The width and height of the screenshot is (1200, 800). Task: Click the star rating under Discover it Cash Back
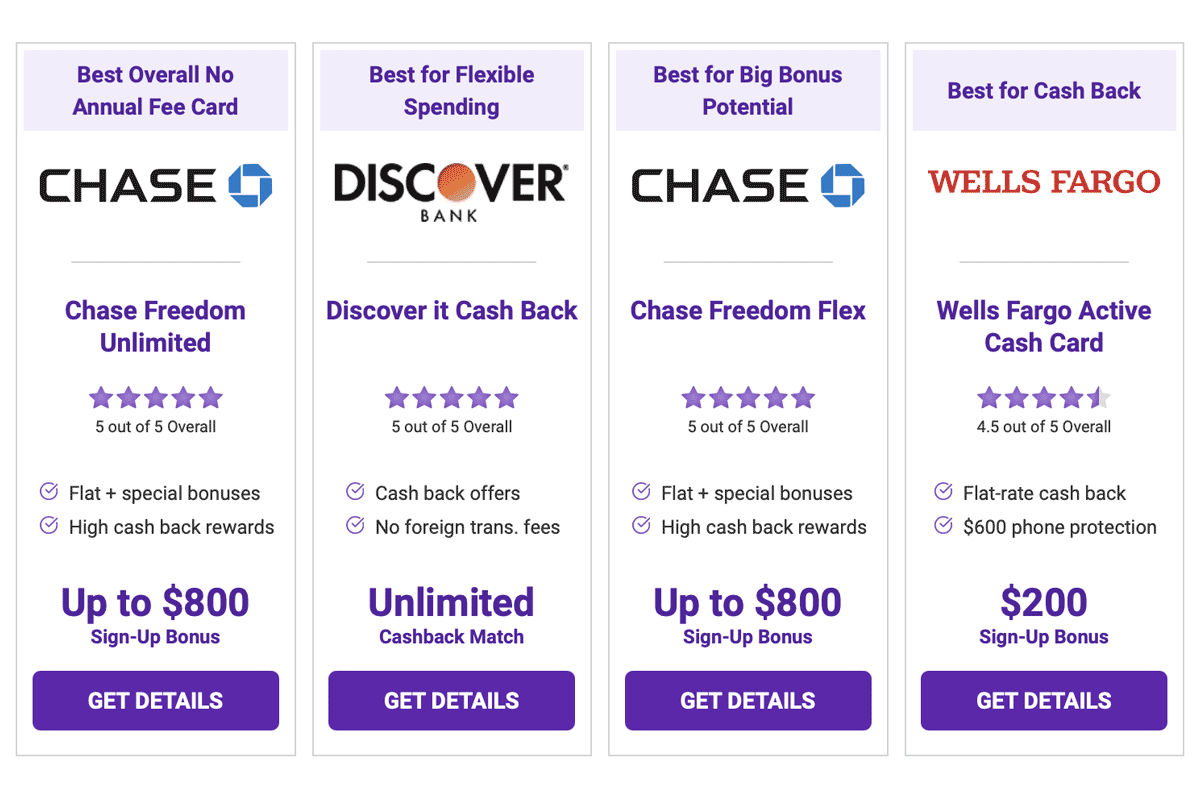click(451, 398)
